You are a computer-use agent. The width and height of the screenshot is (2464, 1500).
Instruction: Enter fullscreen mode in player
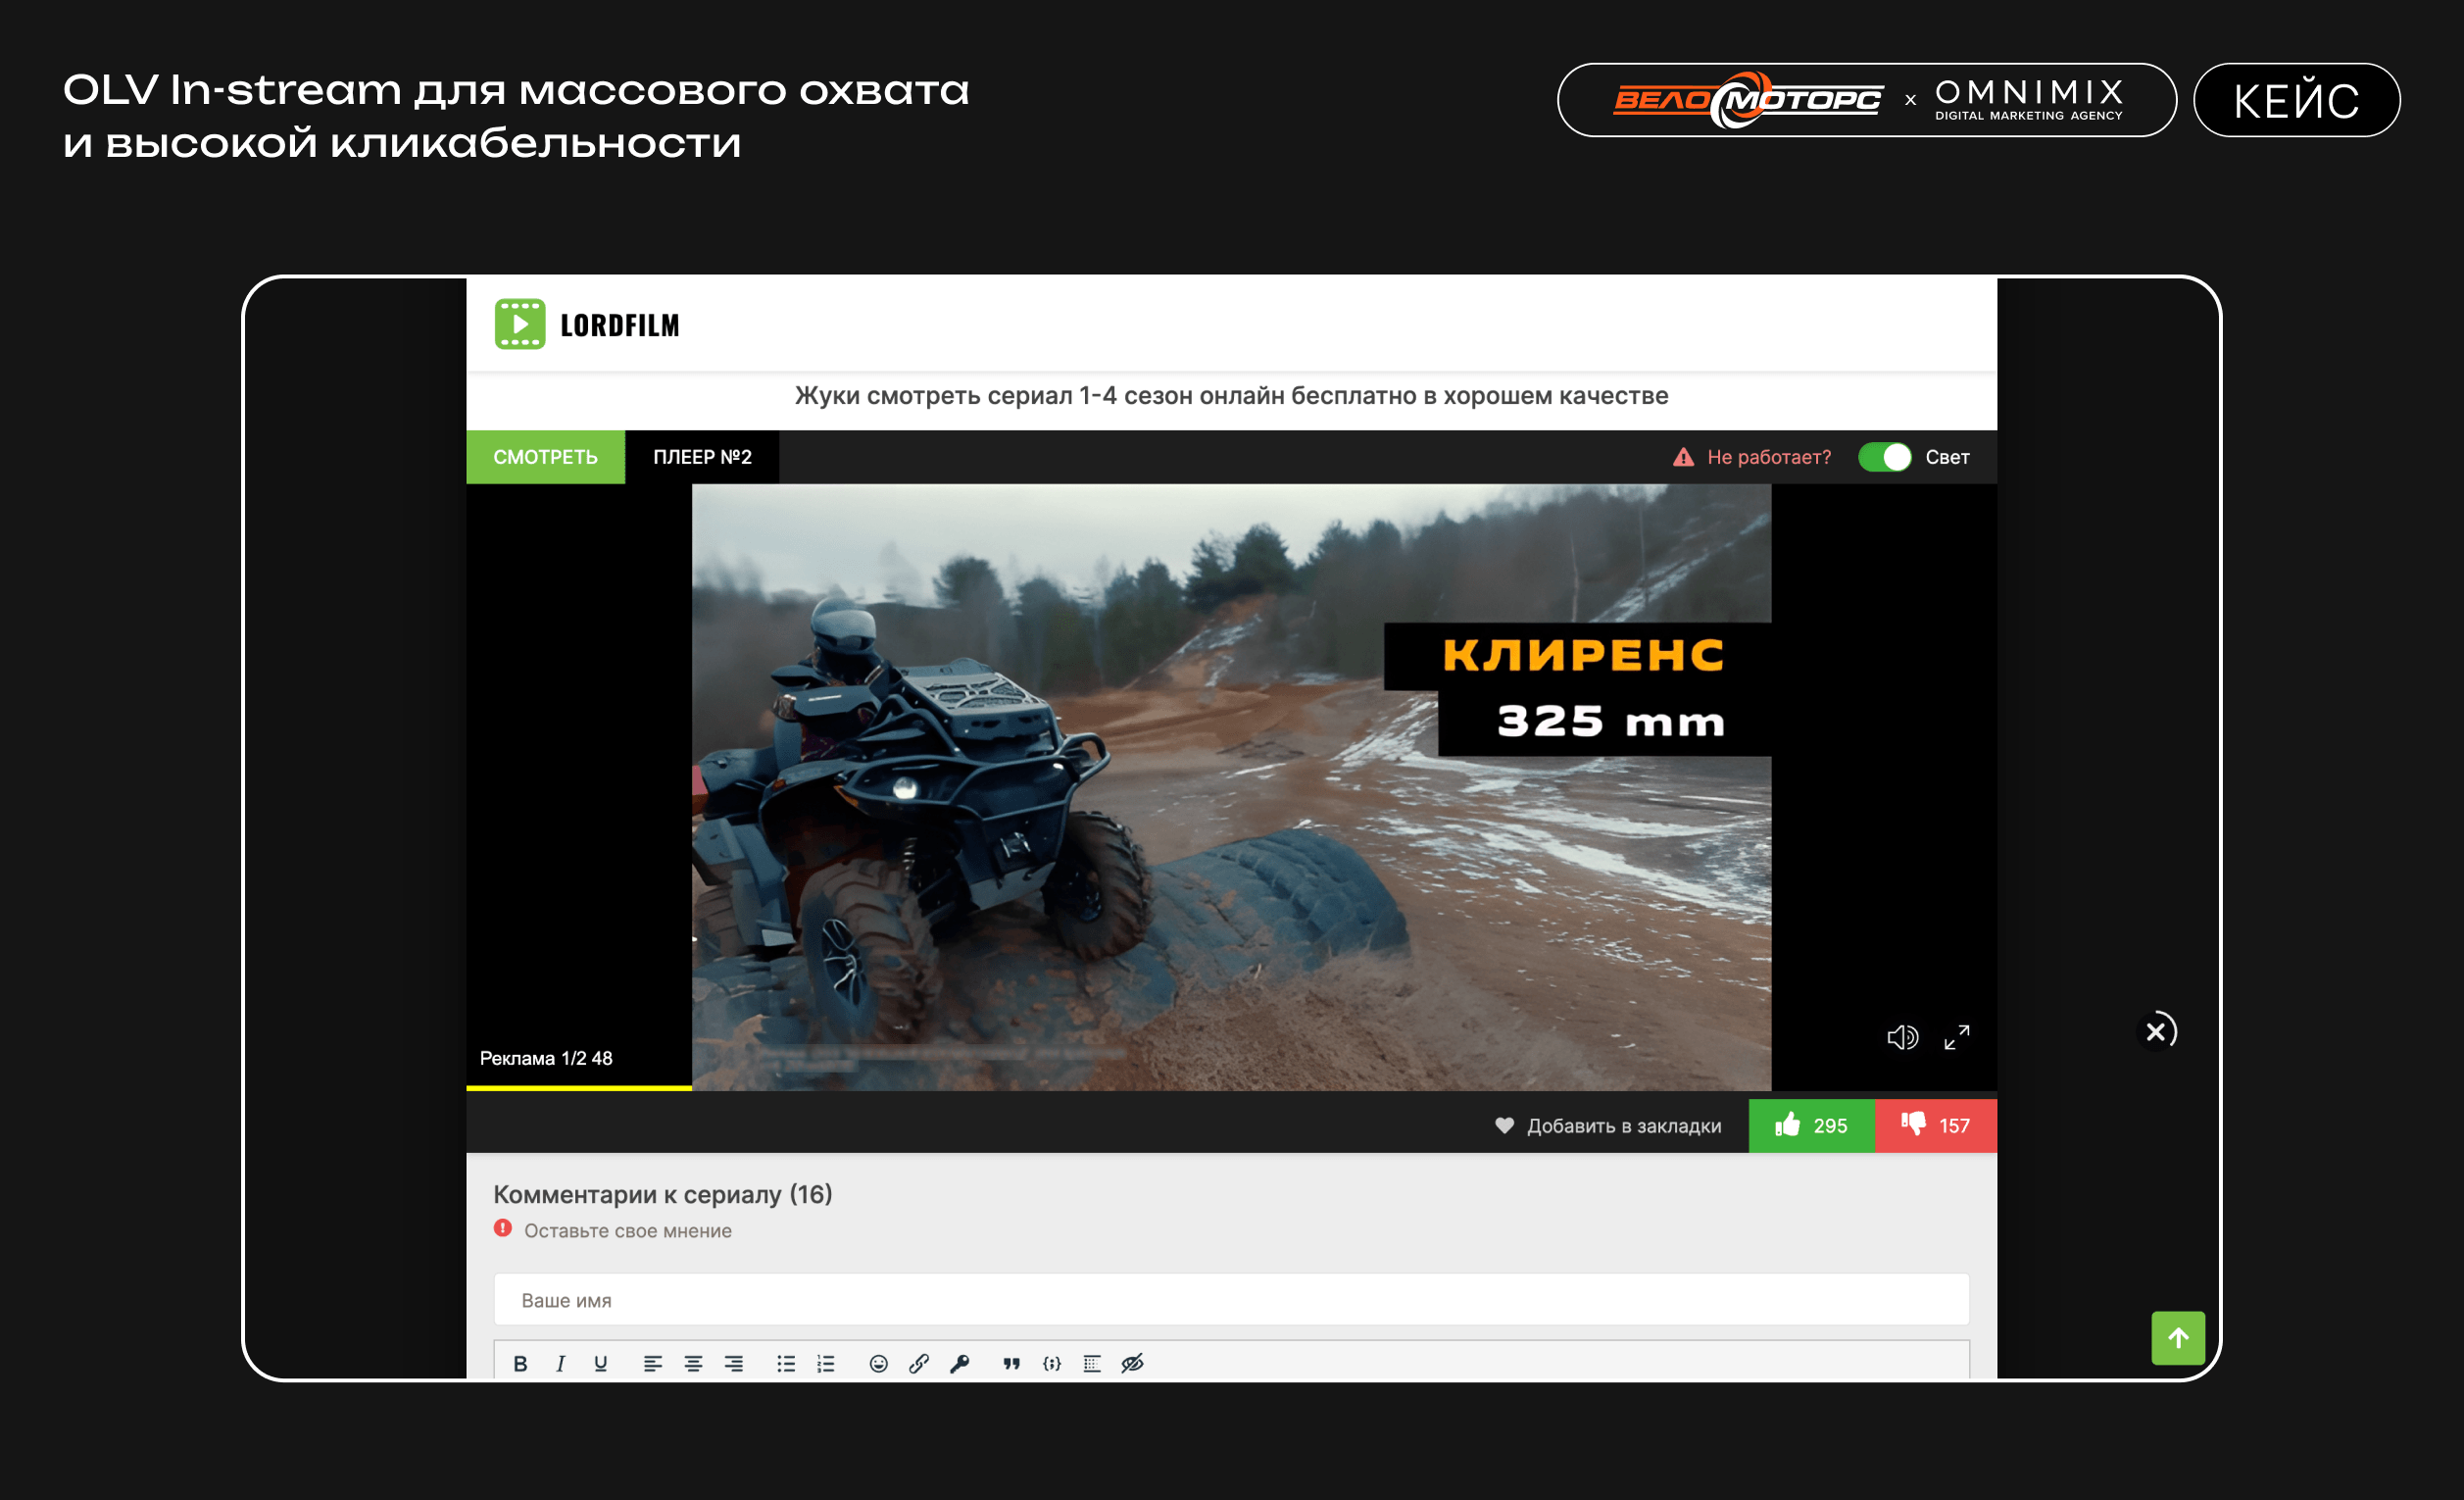[x=1957, y=1037]
